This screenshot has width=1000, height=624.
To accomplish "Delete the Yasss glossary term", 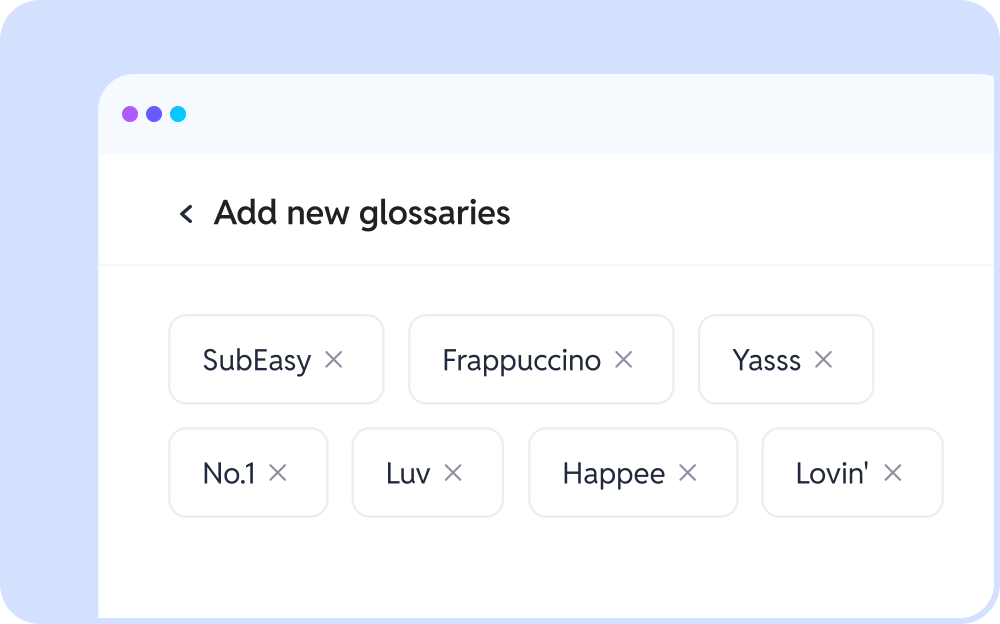I will 823,359.
